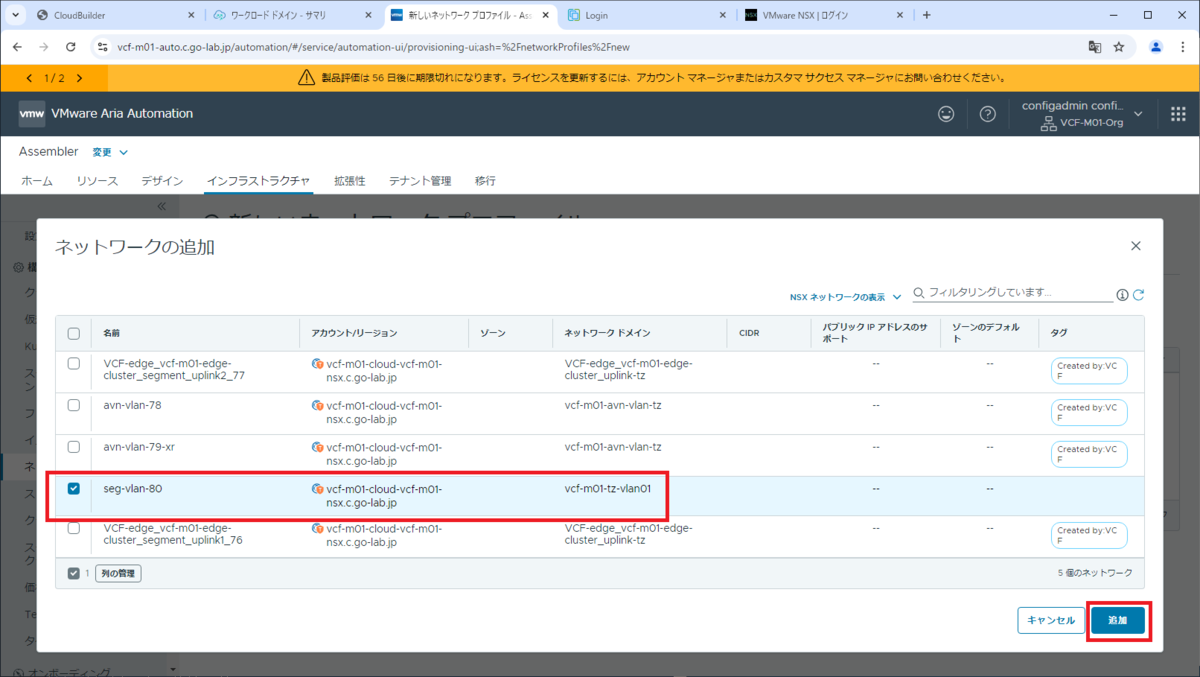Click the search magnifier icon

(x=919, y=294)
